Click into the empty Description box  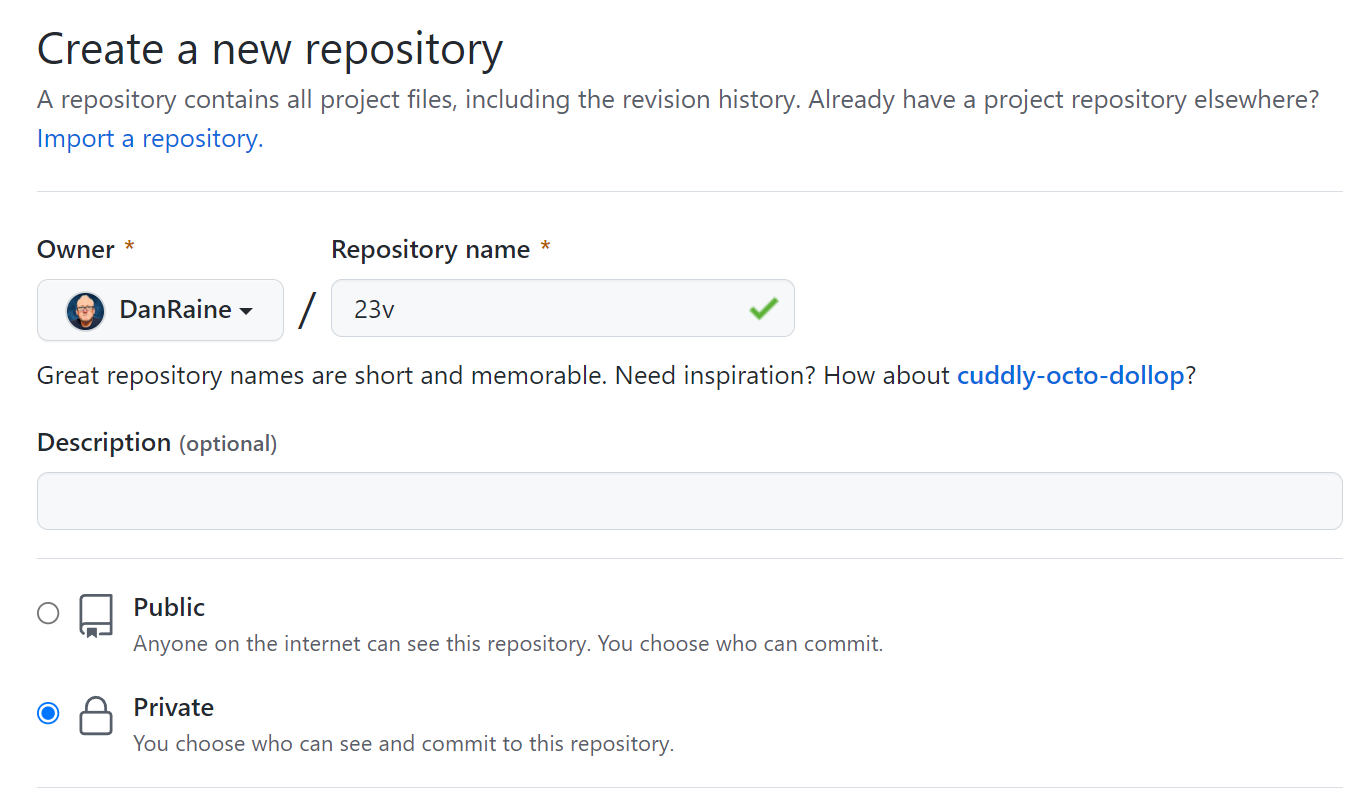click(x=689, y=501)
